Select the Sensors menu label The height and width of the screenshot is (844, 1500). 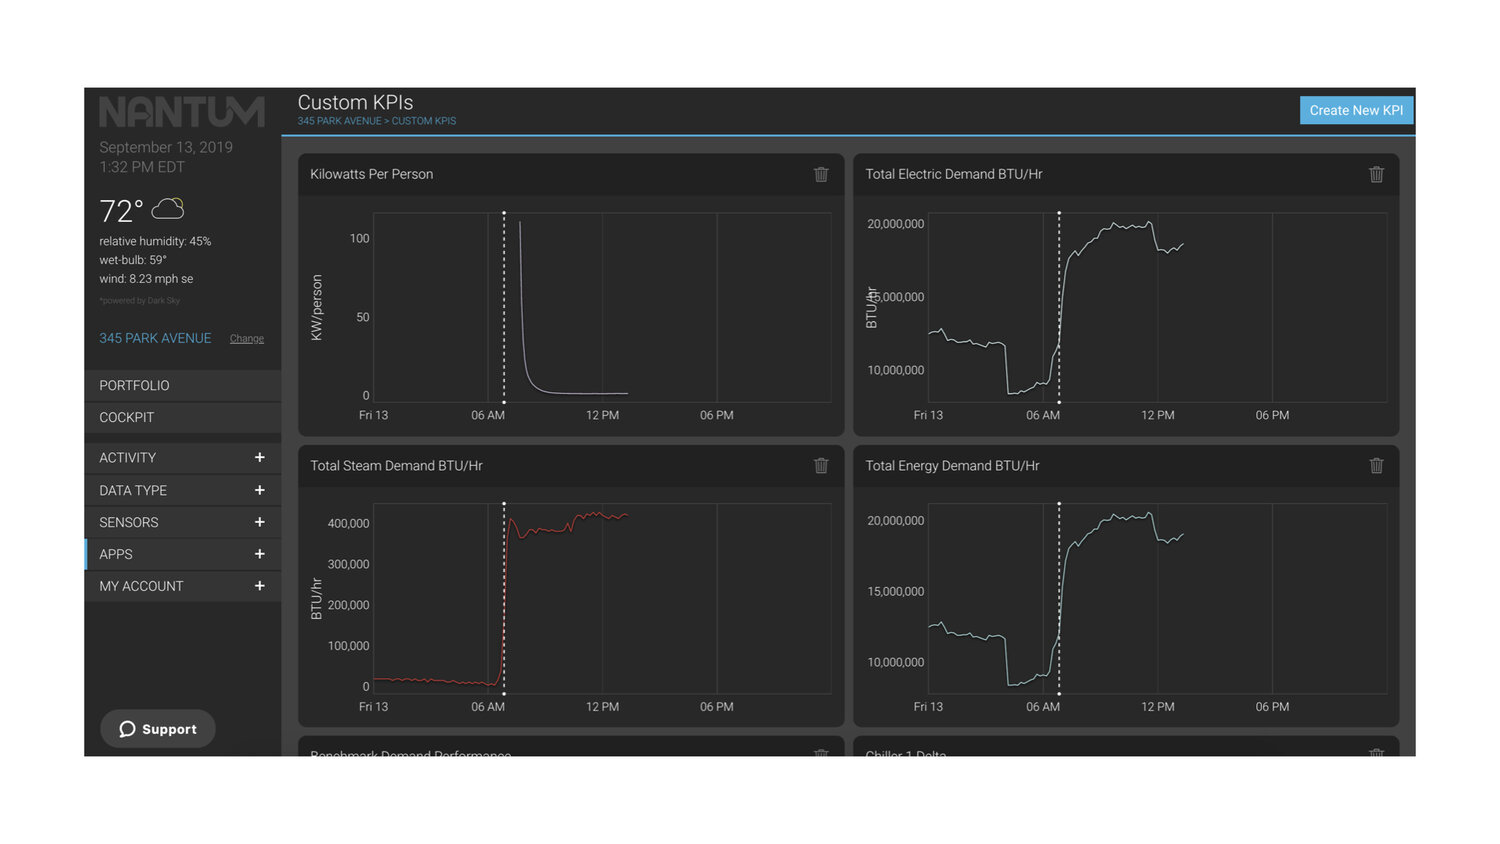[128, 522]
